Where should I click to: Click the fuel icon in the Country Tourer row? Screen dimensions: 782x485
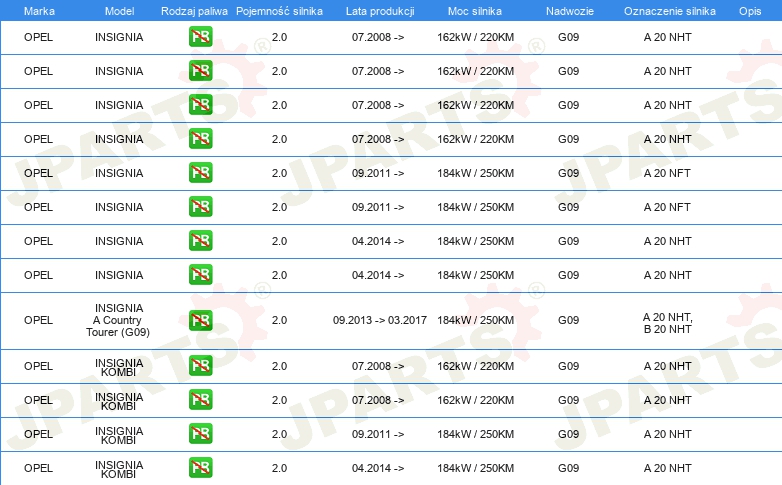click(200, 320)
